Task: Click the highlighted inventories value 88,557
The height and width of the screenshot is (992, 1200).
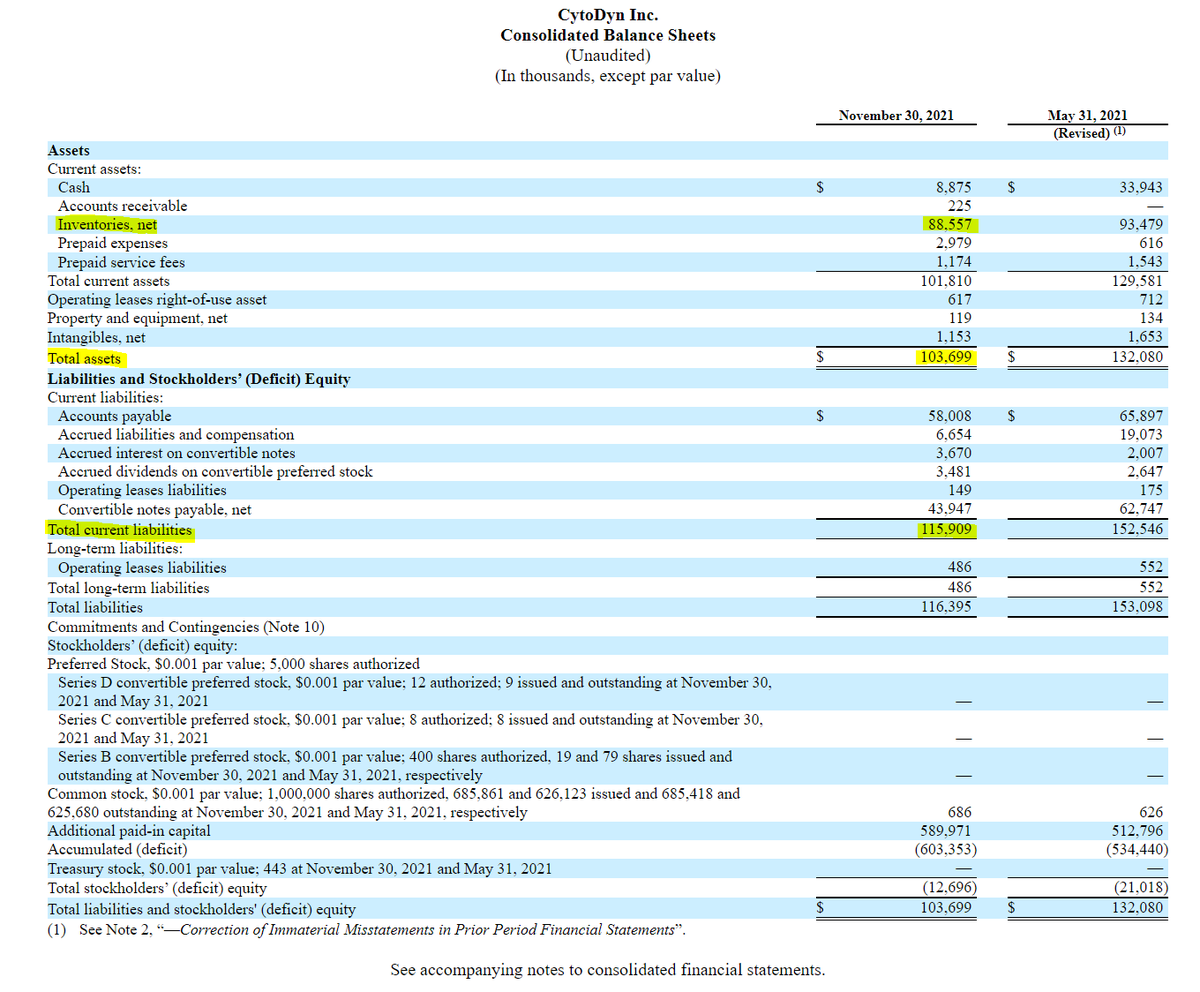Action: [x=948, y=225]
